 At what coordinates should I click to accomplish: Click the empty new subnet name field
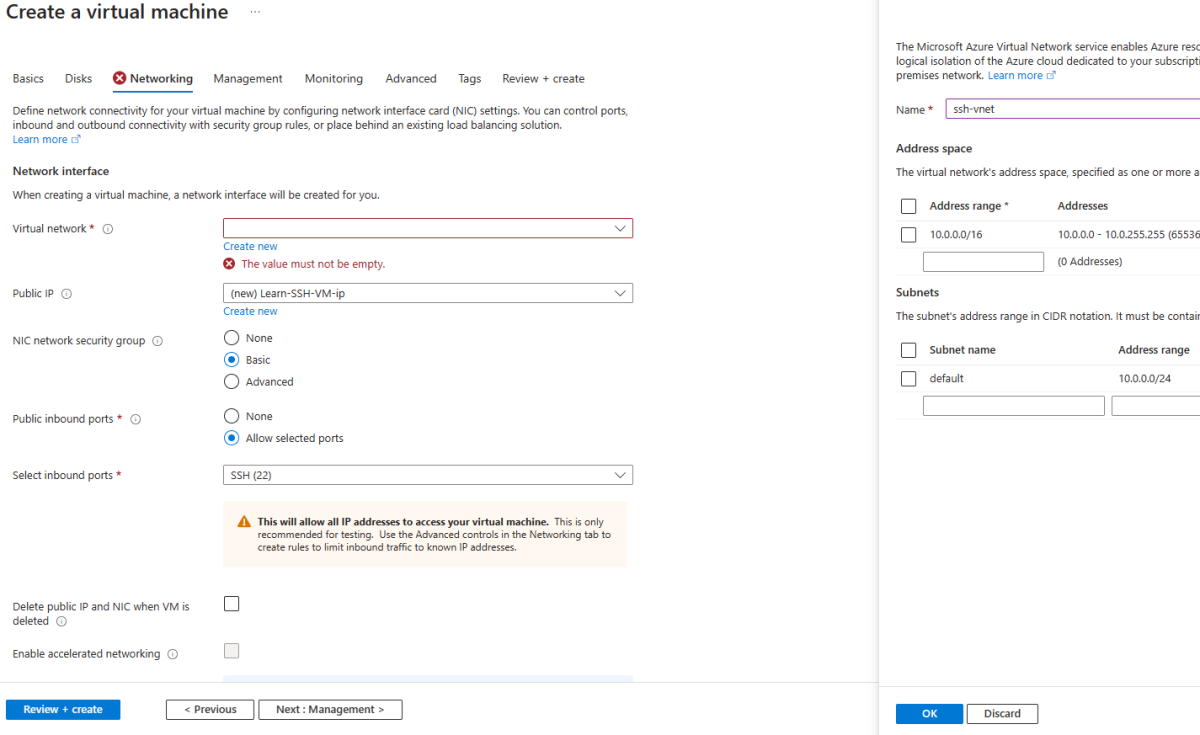1014,406
